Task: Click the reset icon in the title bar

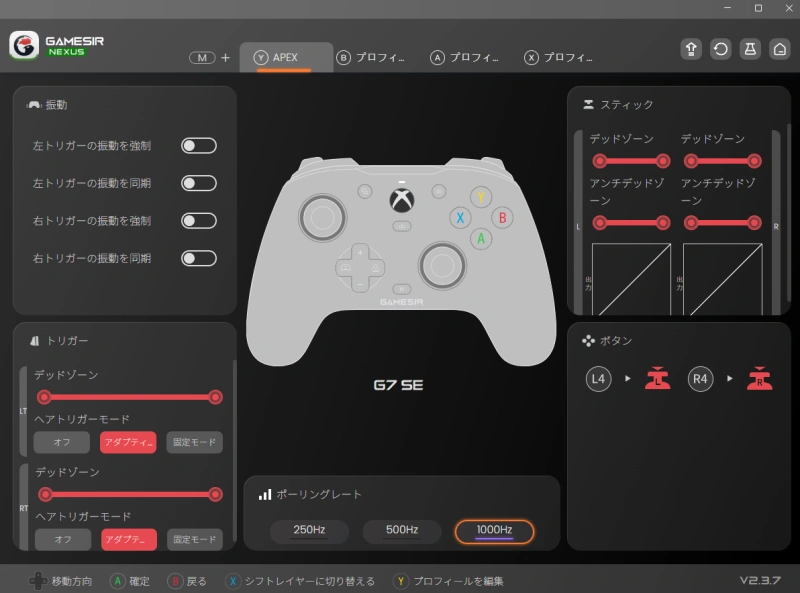Action: point(721,48)
